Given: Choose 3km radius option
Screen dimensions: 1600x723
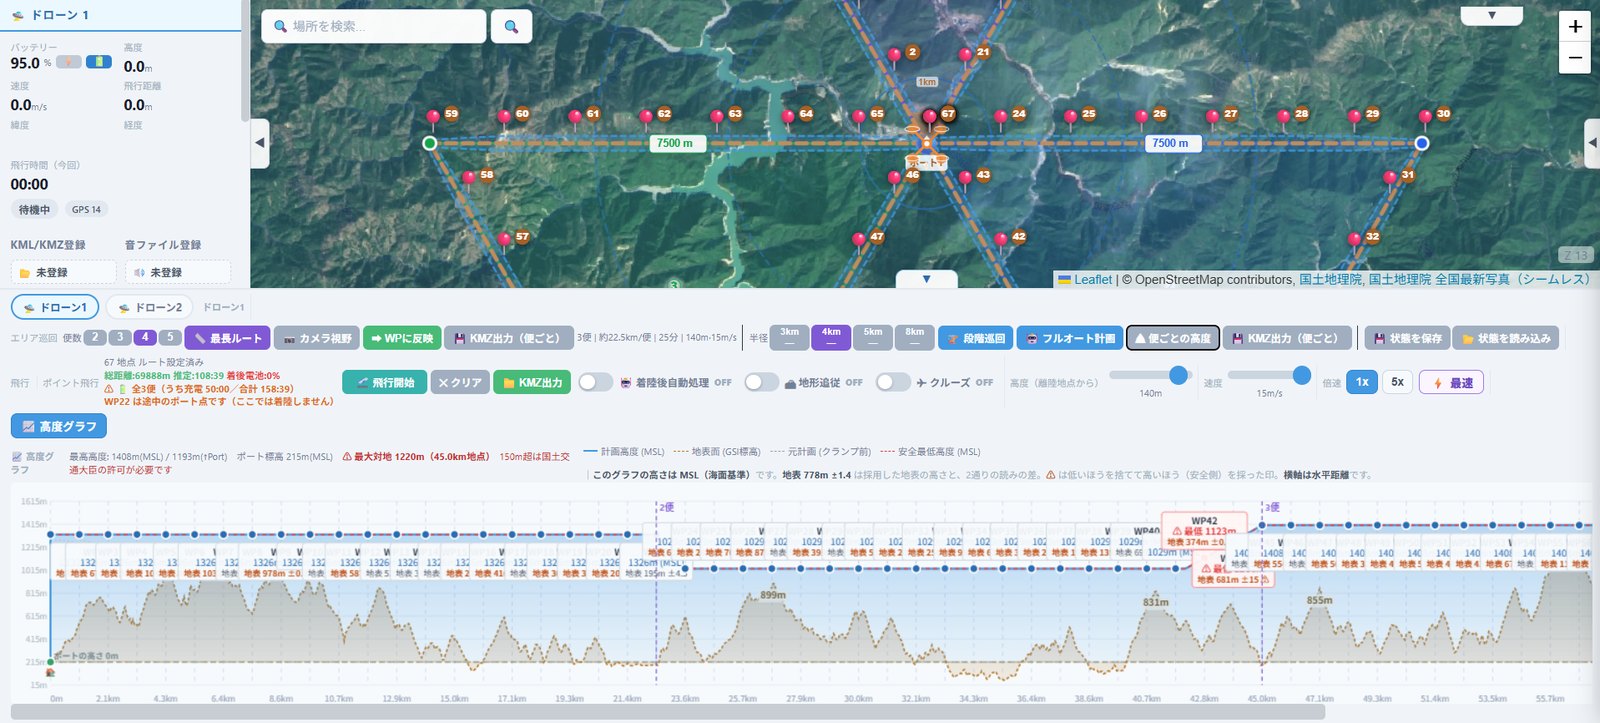Looking at the screenshot, I should coord(789,337).
